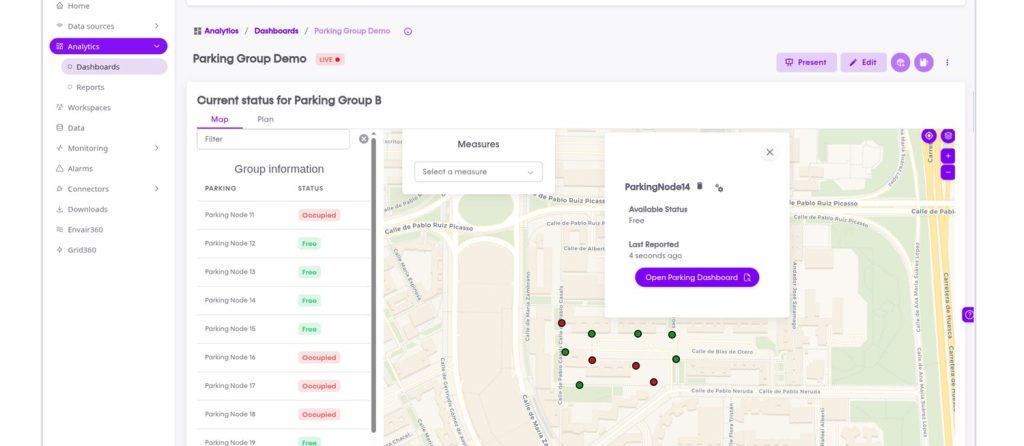Close the ParkingNode14 popup
The width and height of the screenshot is (1024, 446).
pyautogui.click(x=769, y=152)
